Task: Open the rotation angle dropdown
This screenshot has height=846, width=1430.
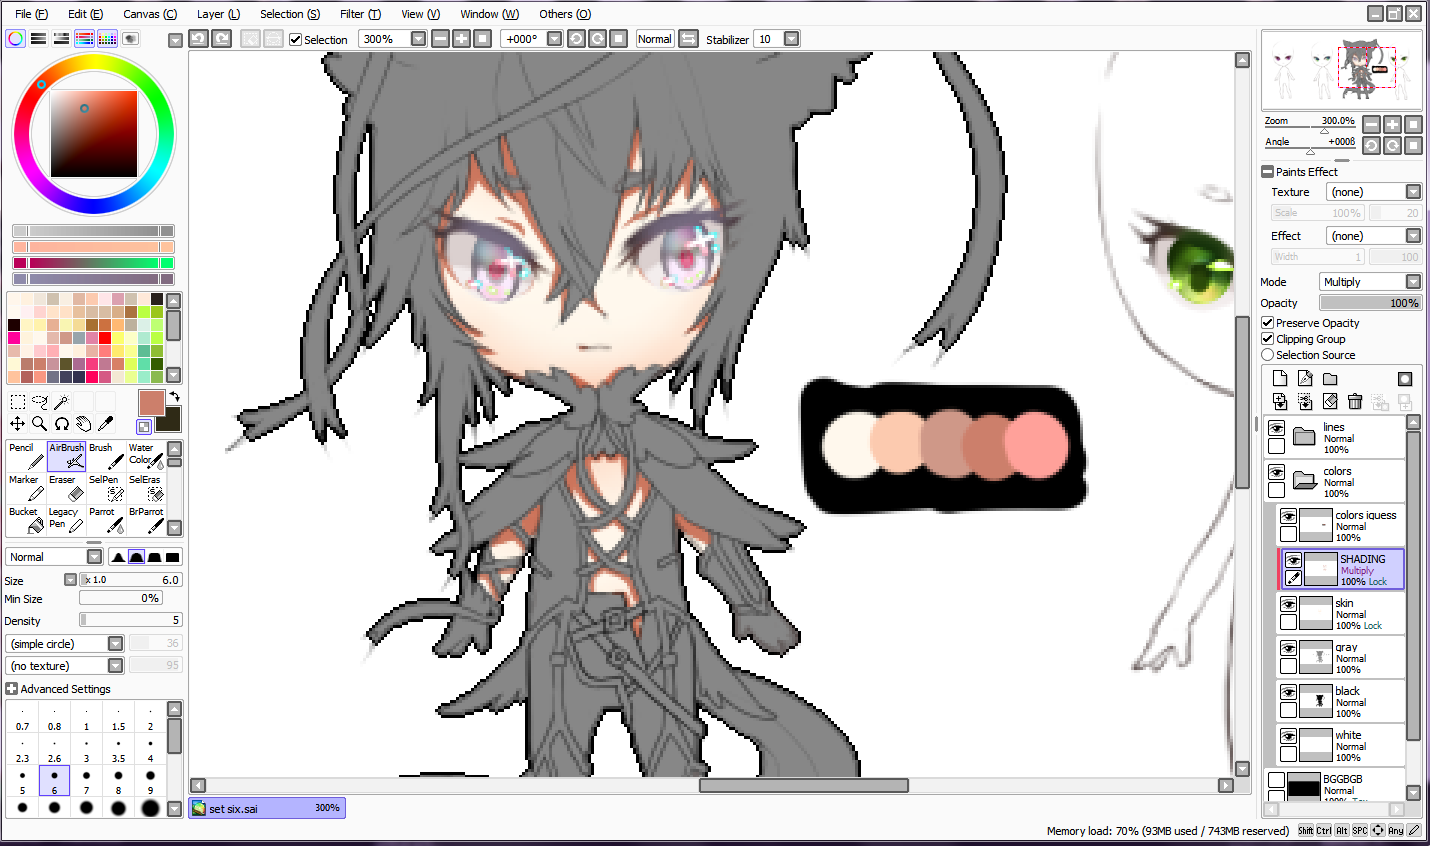Action: pos(554,39)
